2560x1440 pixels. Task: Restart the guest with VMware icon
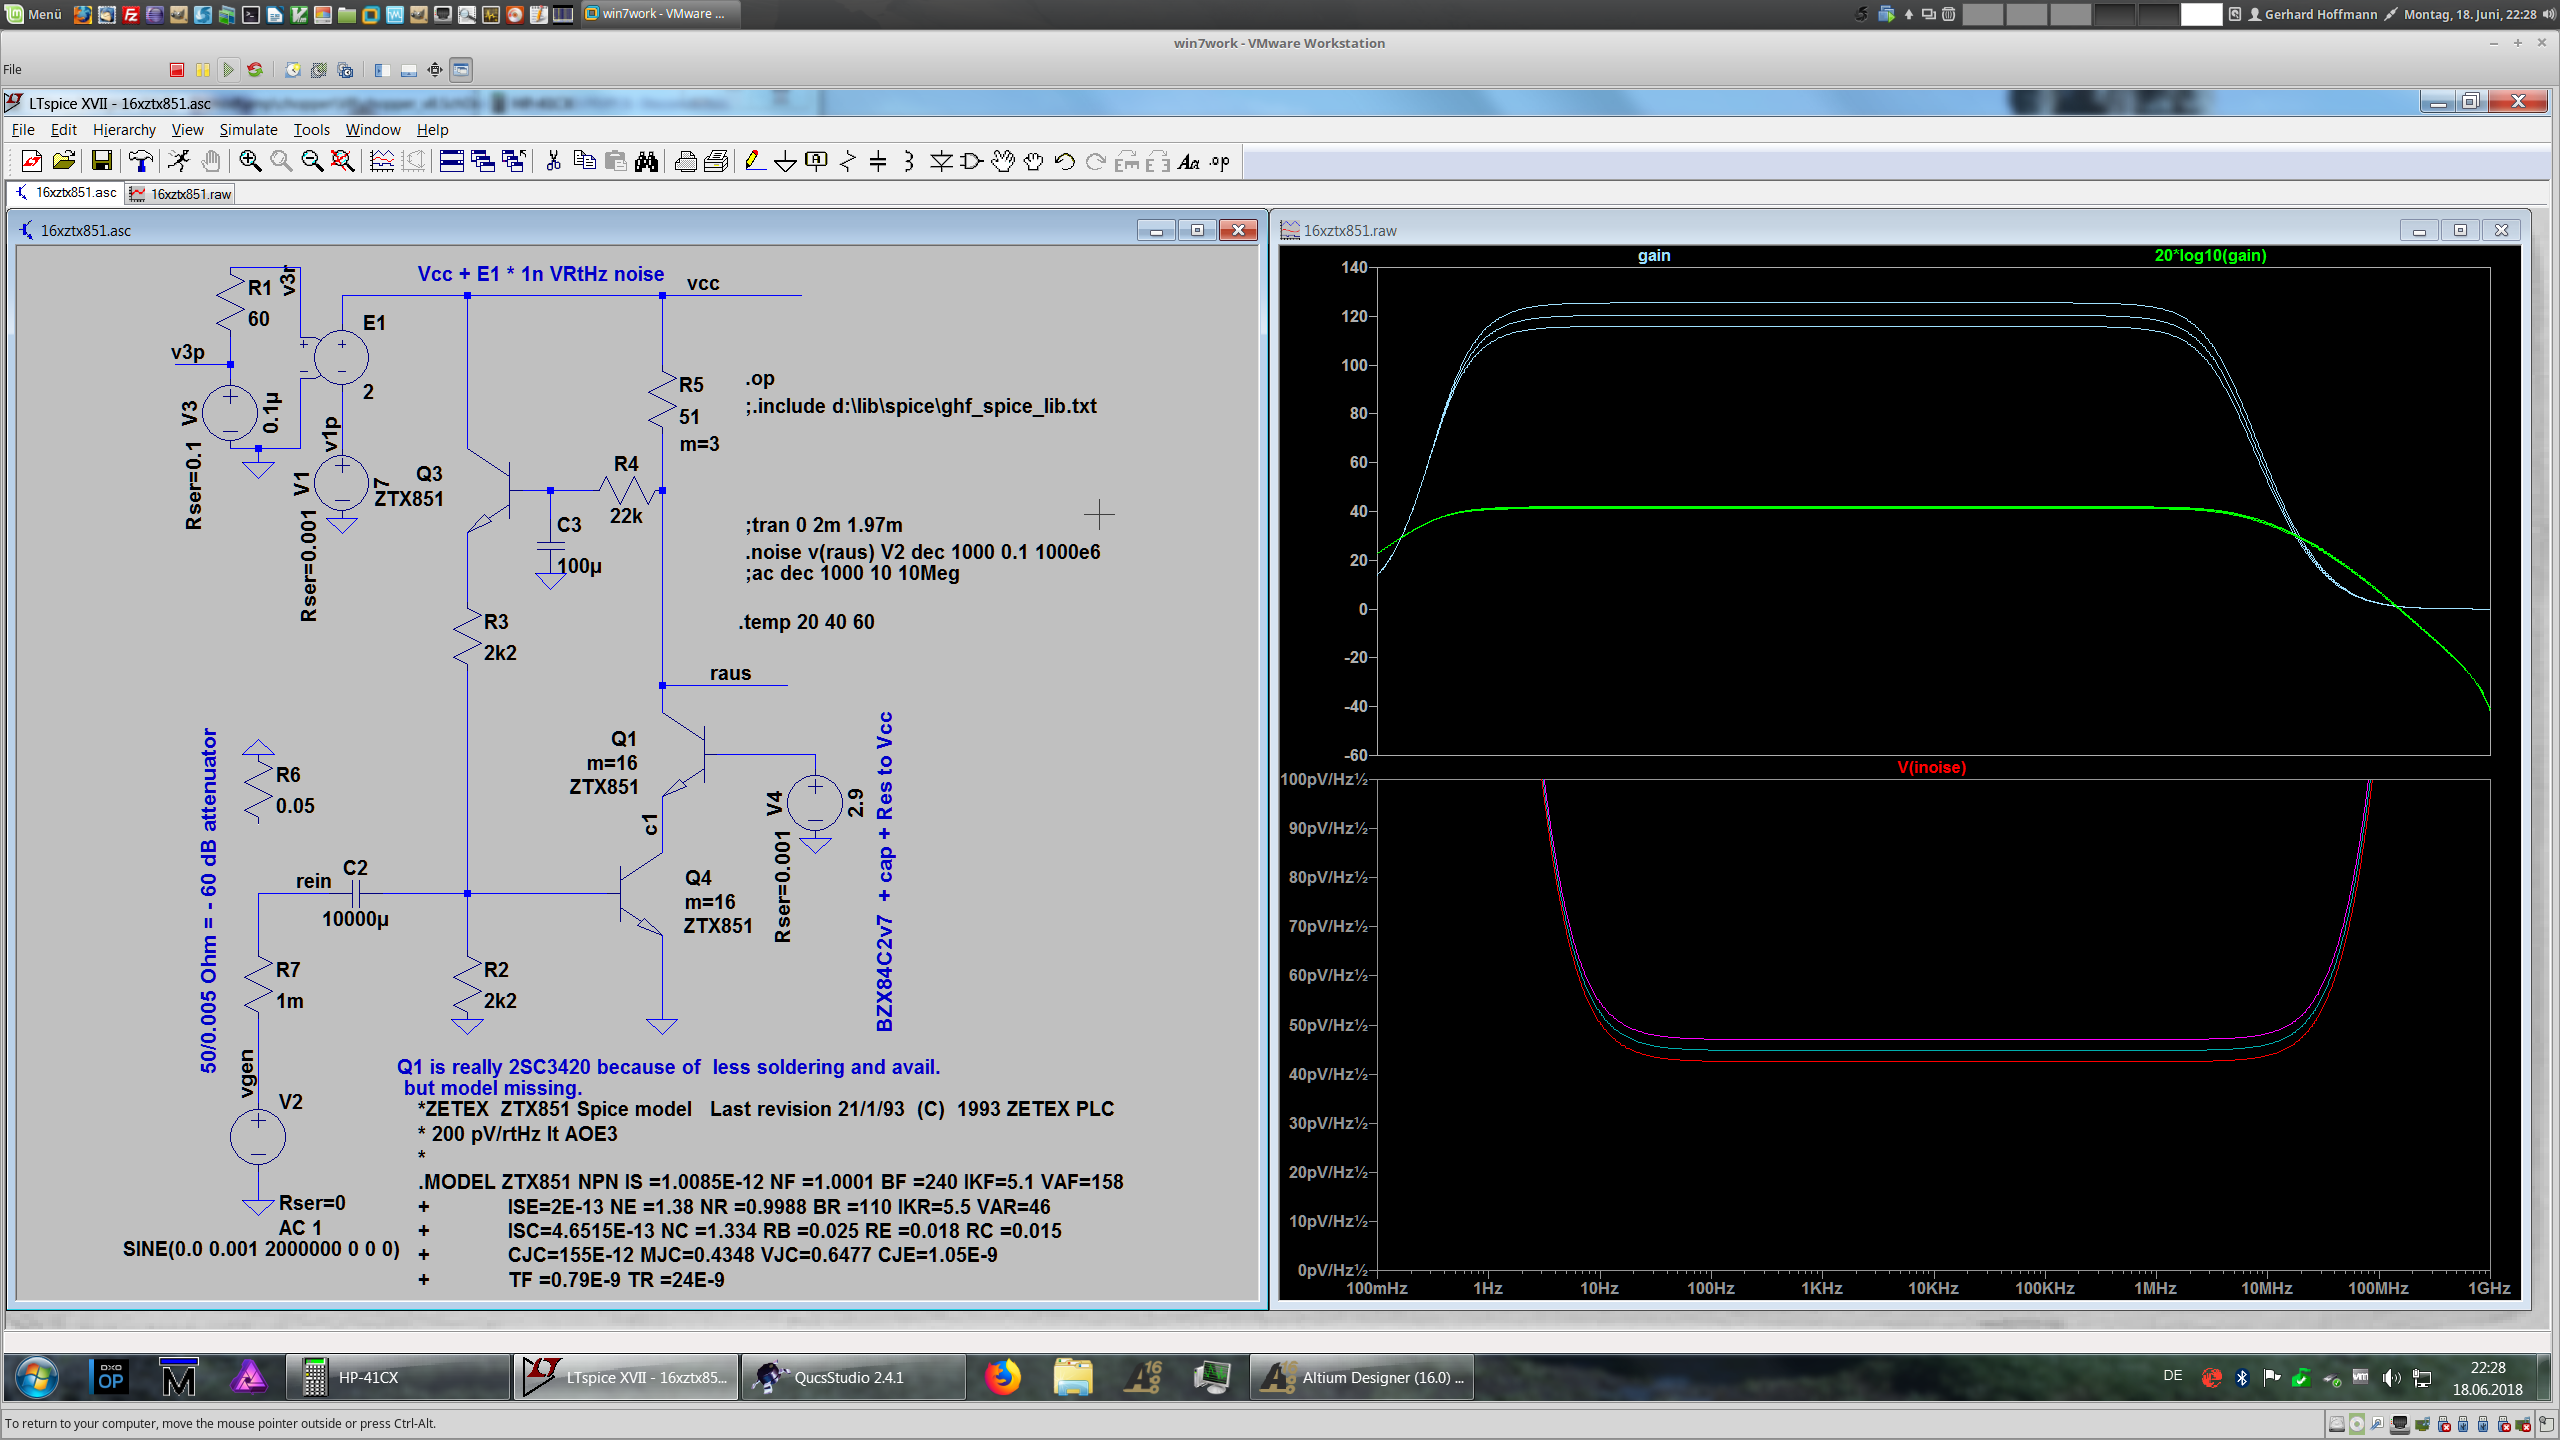255,70
